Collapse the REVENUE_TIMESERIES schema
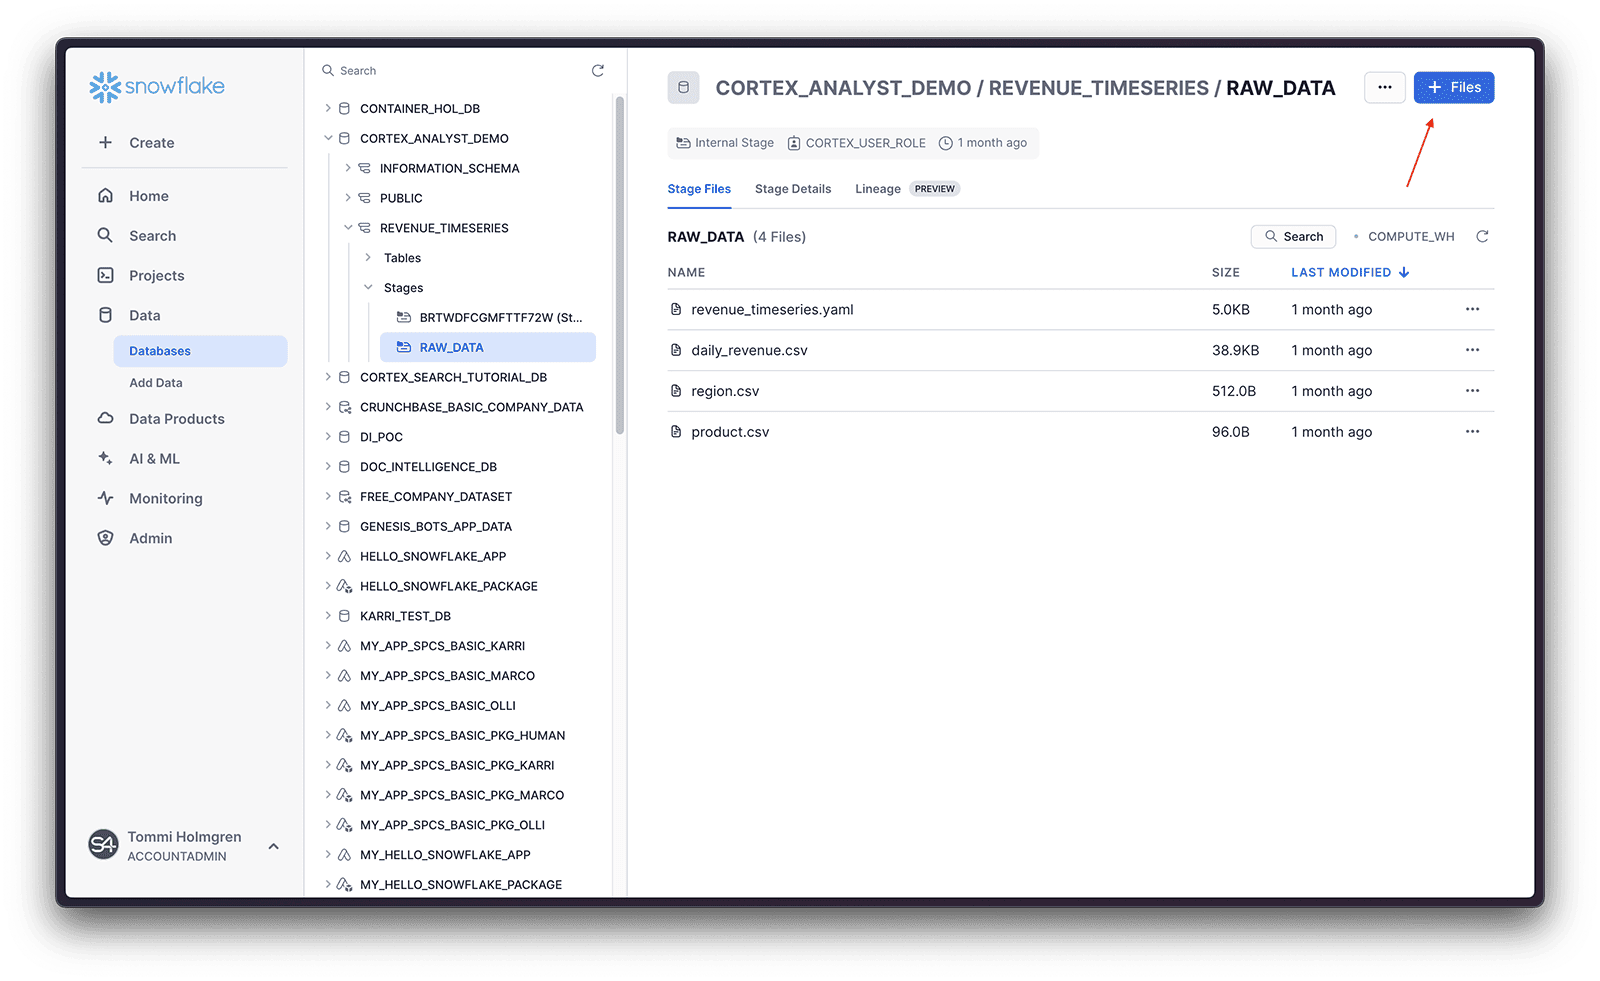This screenshot has height=981, width=1600. (348, 228)
